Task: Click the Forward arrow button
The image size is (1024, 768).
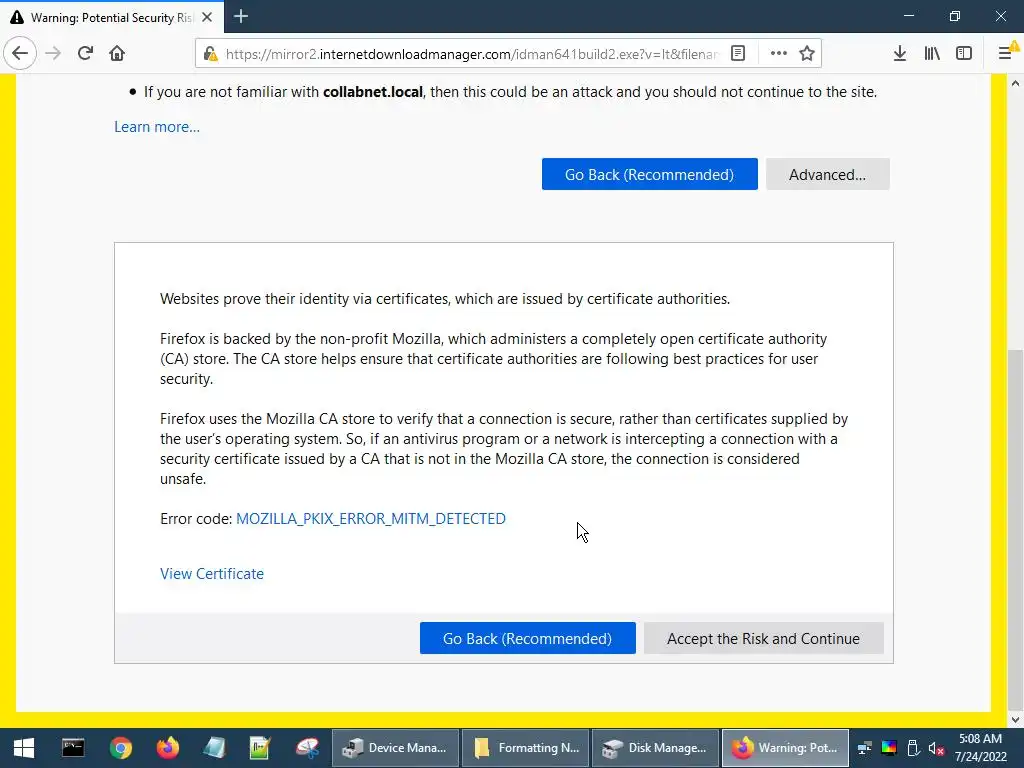Action: 54,54
